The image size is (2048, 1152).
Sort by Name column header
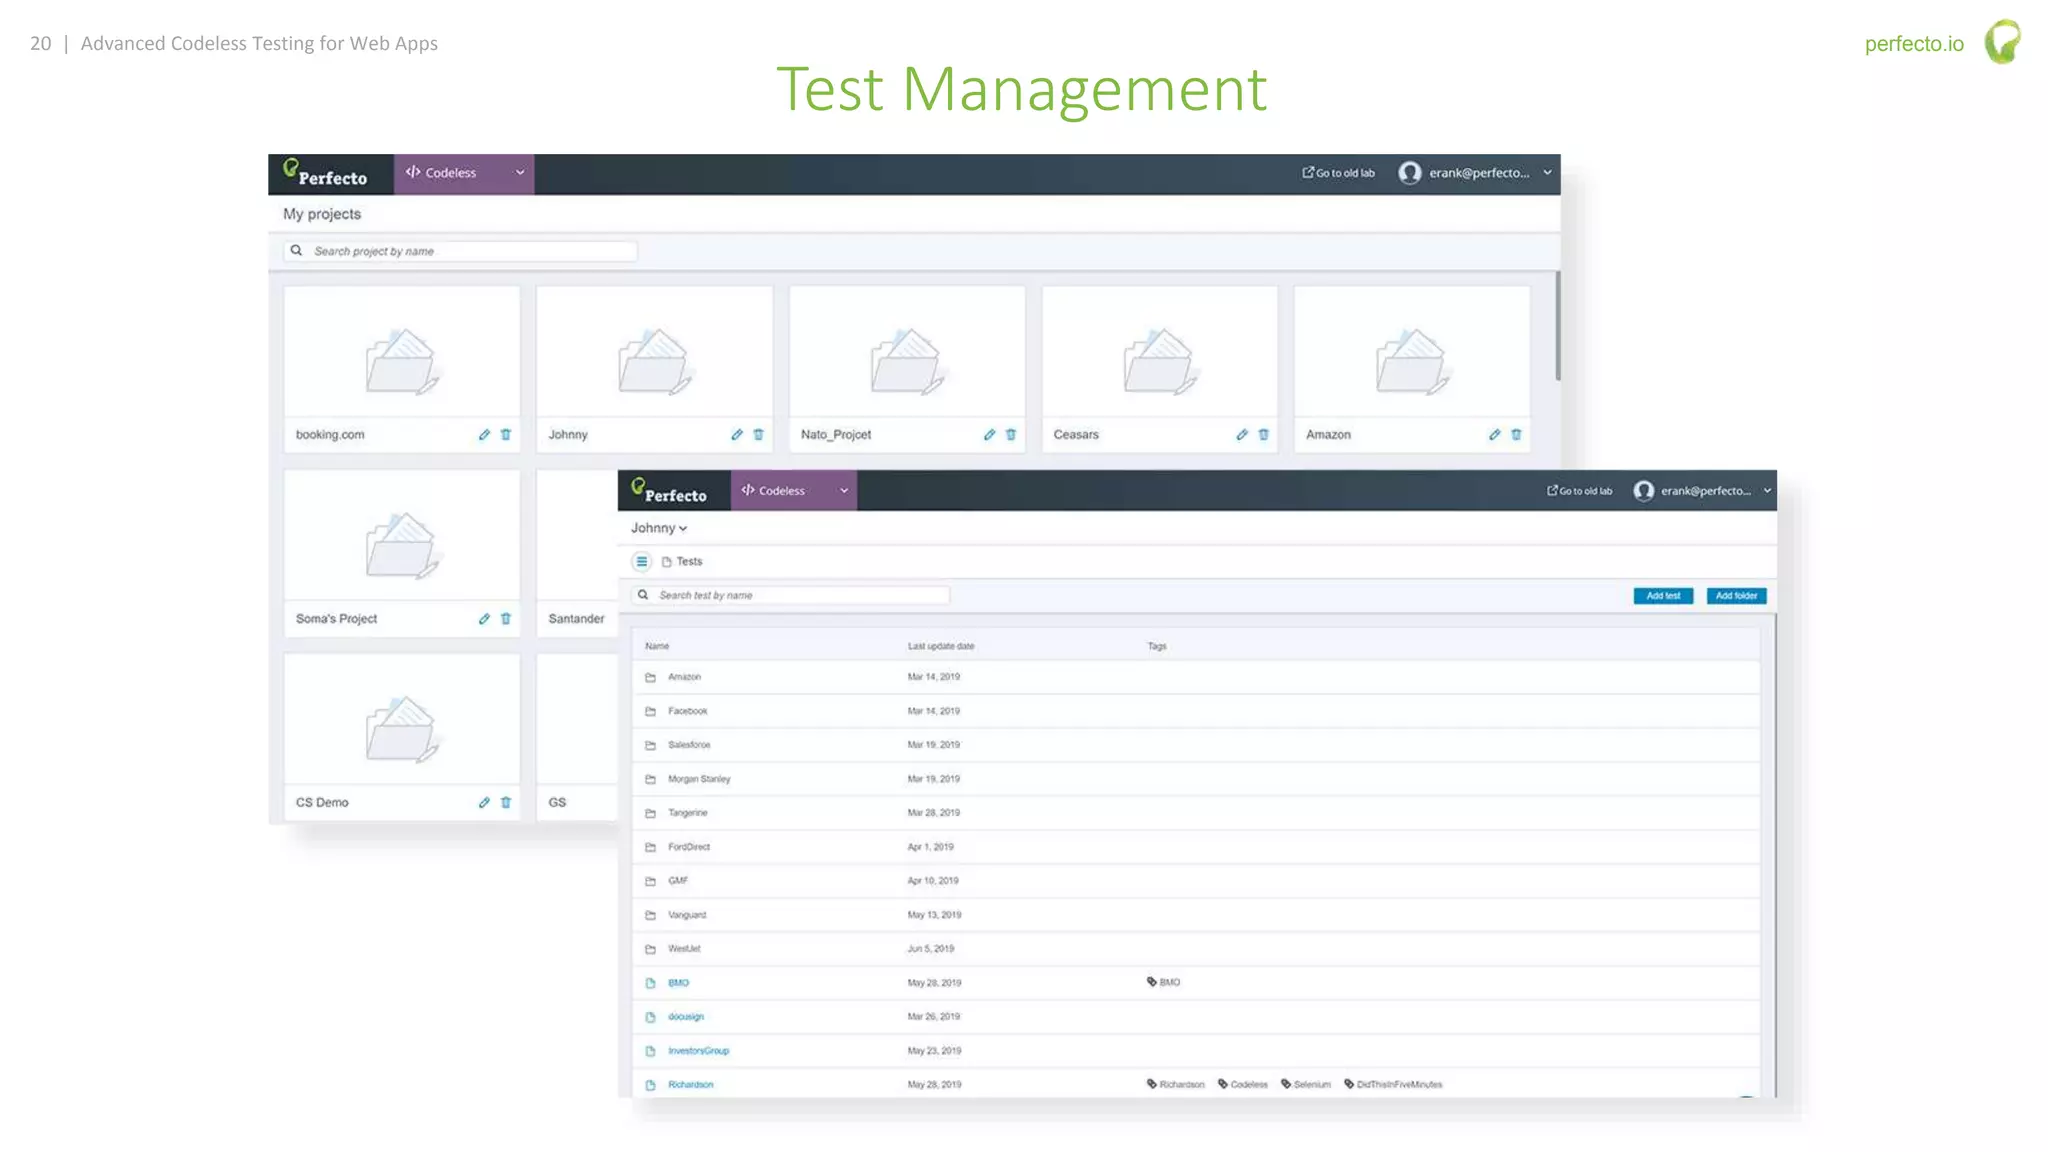pos(657,646)
